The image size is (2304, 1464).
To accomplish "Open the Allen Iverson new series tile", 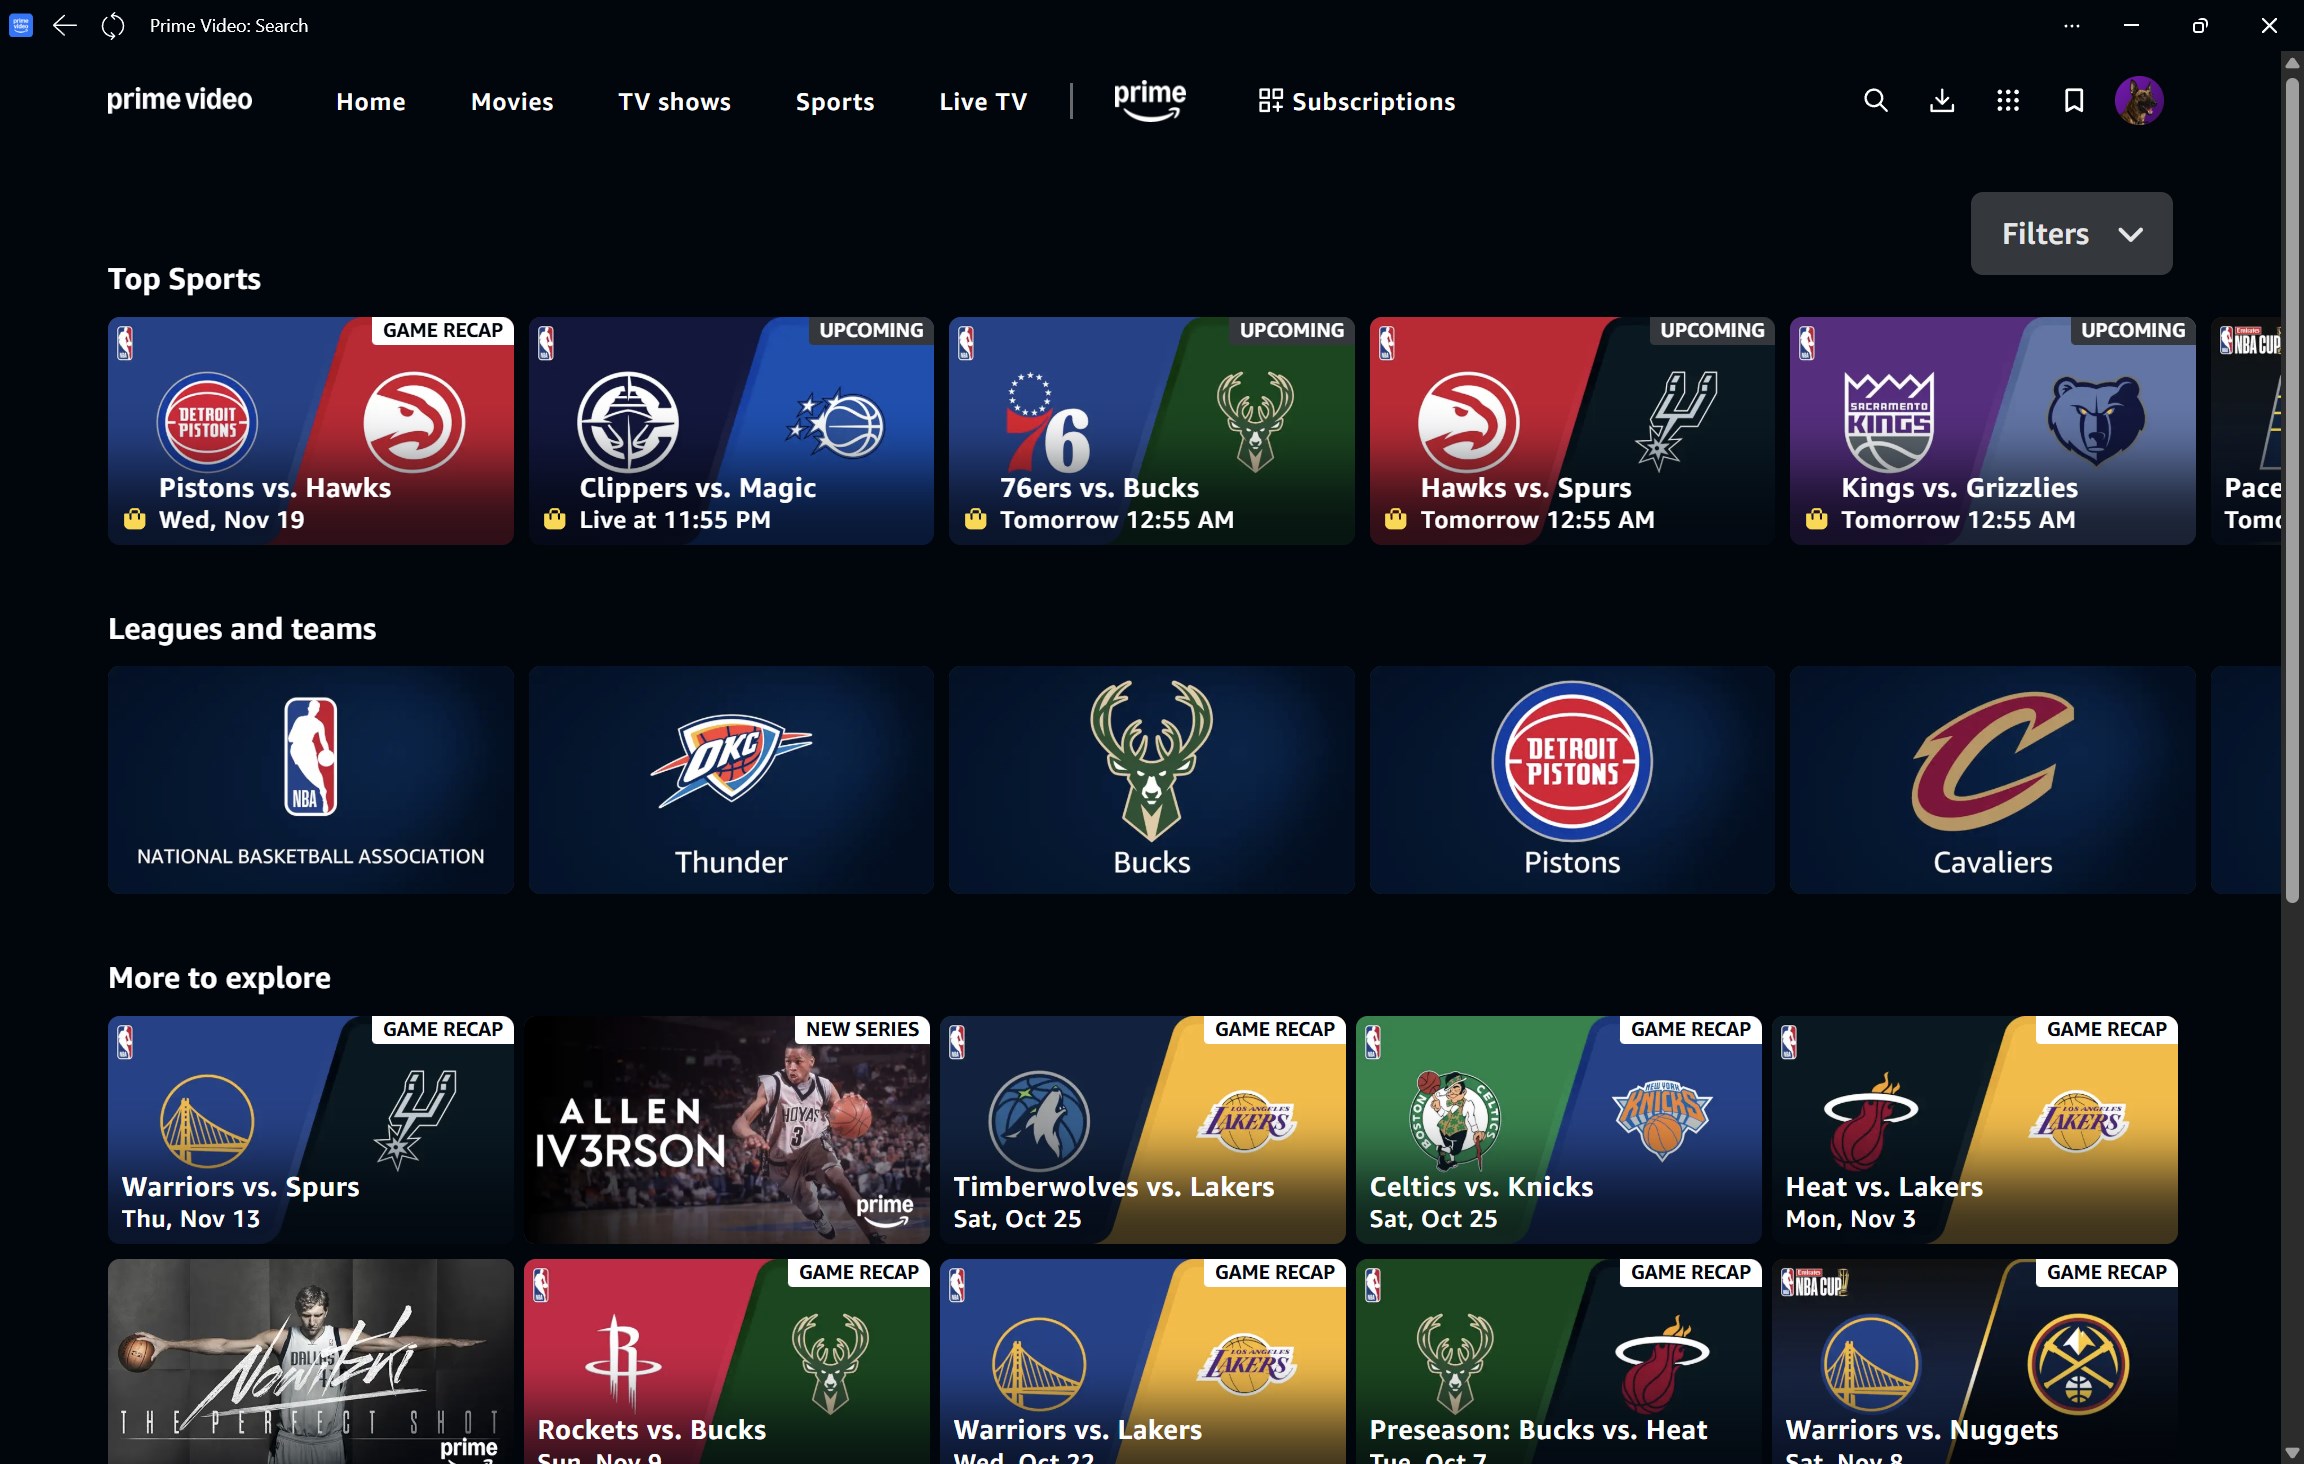I will [x=726, y=1130].
